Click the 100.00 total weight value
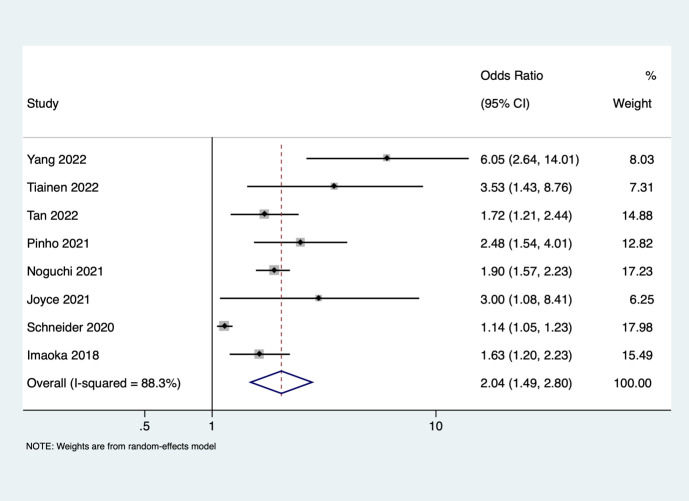 coord(632,383)
